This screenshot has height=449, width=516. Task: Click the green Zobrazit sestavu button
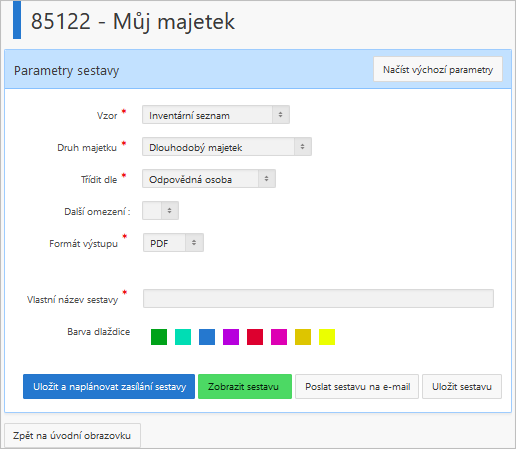point(245,387)
